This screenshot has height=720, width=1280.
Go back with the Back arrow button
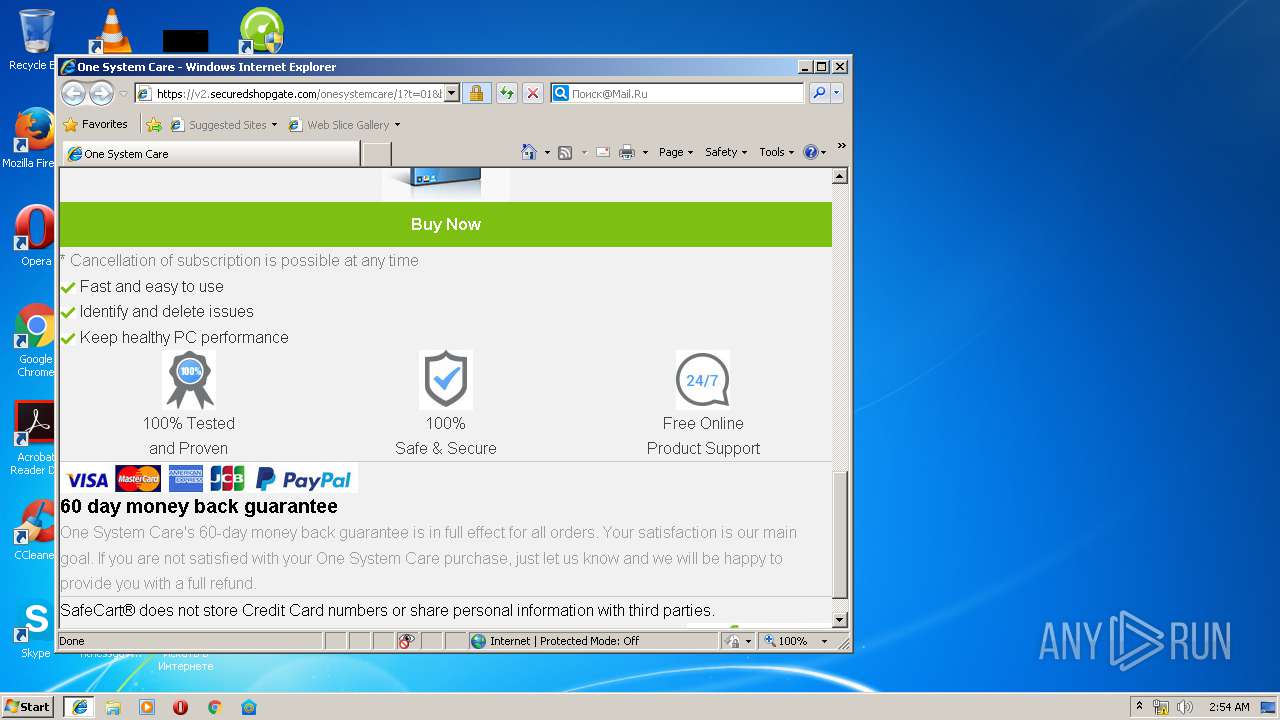[73, 93]
